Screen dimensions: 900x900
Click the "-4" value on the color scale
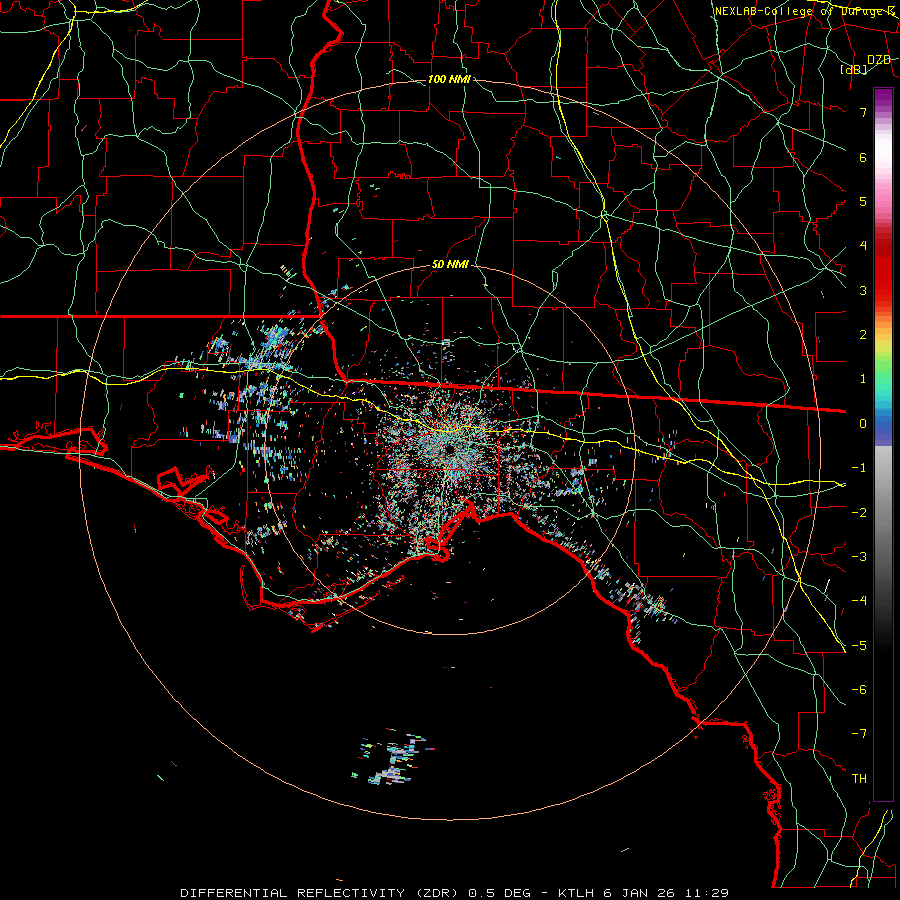[x=859, y=601]
